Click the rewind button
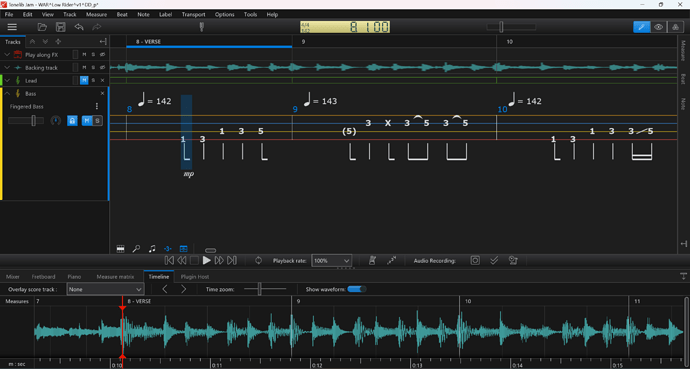Screen dimensions: 690x369 pos(181,260)
